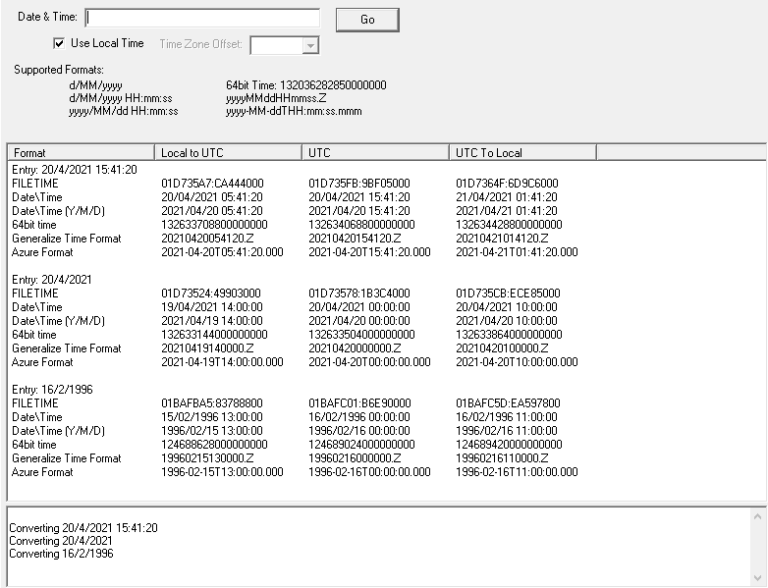Click the log pane scroll down arrow

coord(757,578)
